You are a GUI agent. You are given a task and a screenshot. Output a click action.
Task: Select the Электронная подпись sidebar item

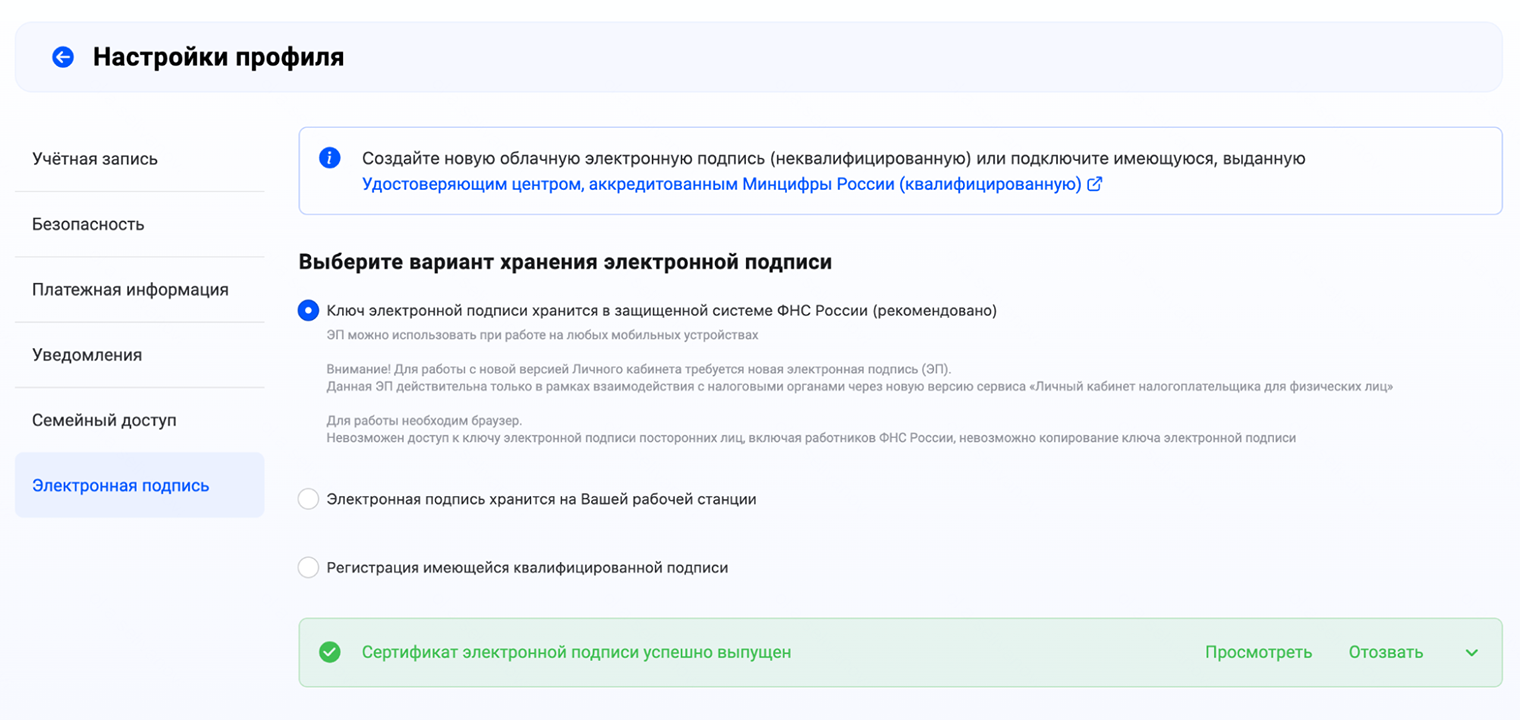pos(122,484)
